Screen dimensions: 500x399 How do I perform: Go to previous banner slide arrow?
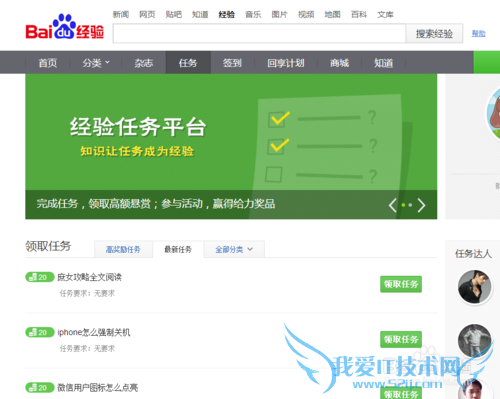click(x=393, y=205)
